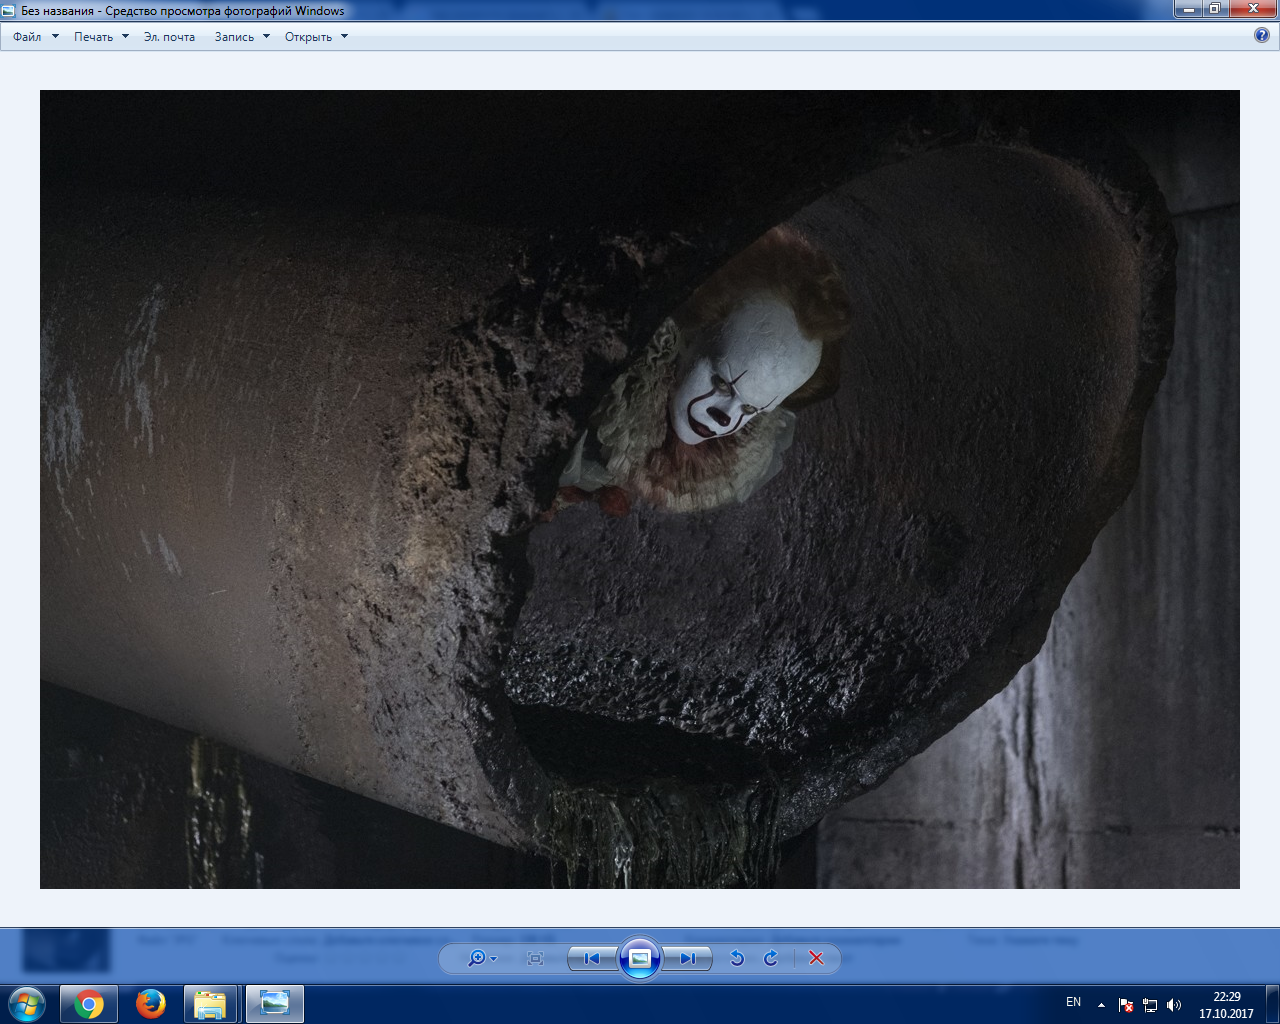Screen dimensions: 1280x1024
Task: Open the Открыть menu
Action: 308,37
